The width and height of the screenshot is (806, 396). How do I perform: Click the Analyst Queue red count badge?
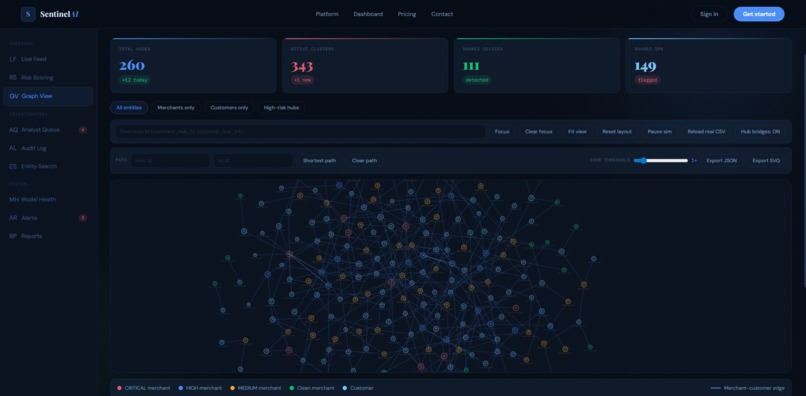(83, 130)
